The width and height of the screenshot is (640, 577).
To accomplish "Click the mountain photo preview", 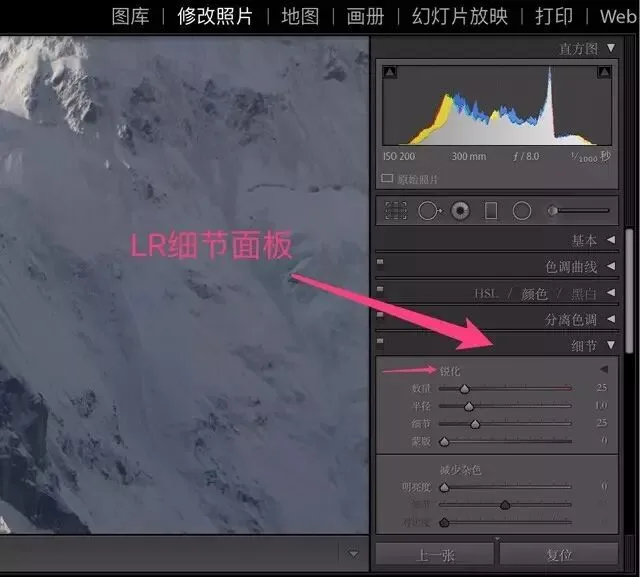I will [x=184, y=285].
